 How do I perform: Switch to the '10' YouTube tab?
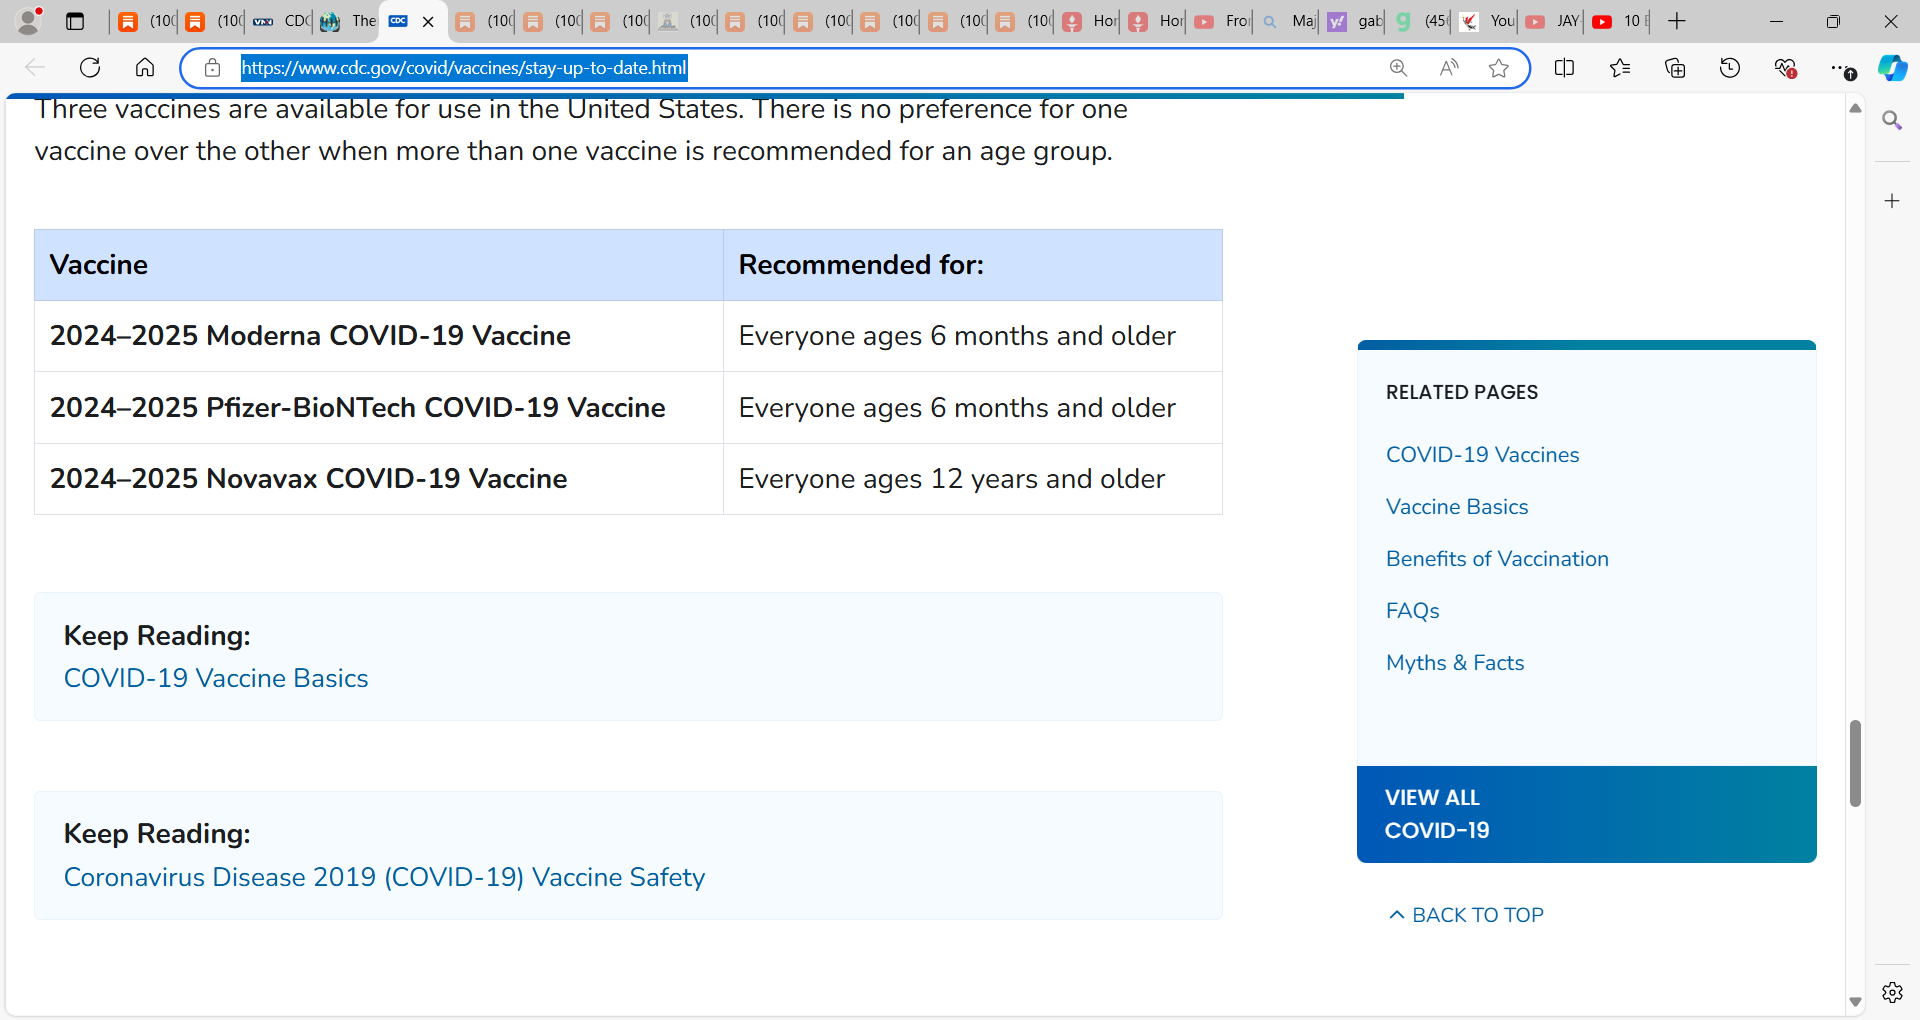point(1619,21)
